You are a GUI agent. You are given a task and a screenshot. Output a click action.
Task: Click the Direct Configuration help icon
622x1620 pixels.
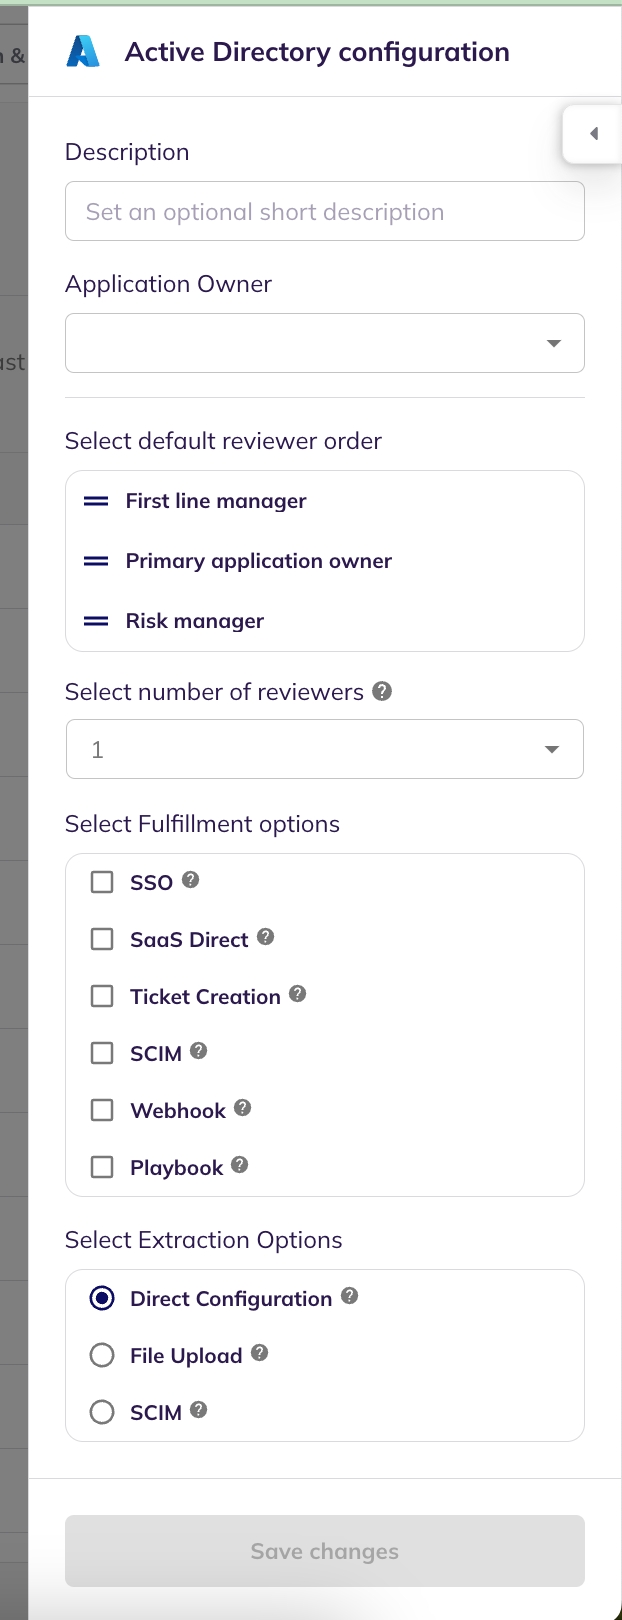point(349,1296)
